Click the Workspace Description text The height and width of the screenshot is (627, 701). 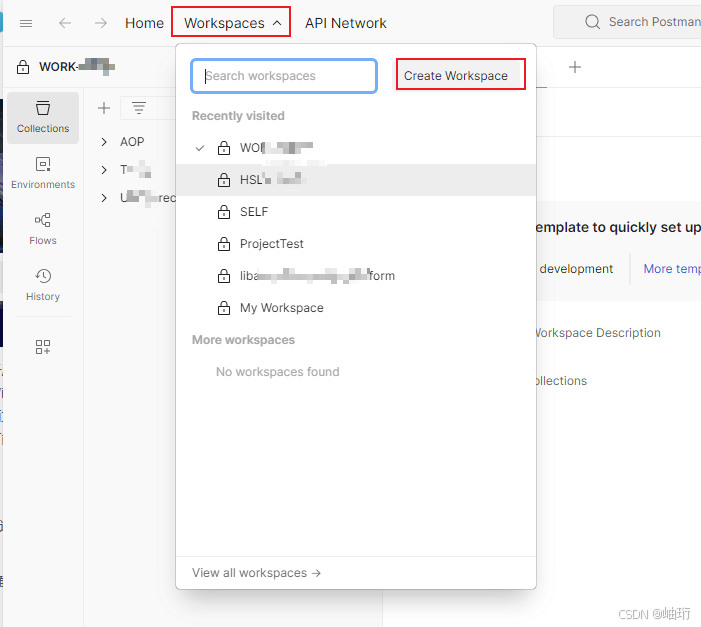pyautogui.click(x=598, y=333)
